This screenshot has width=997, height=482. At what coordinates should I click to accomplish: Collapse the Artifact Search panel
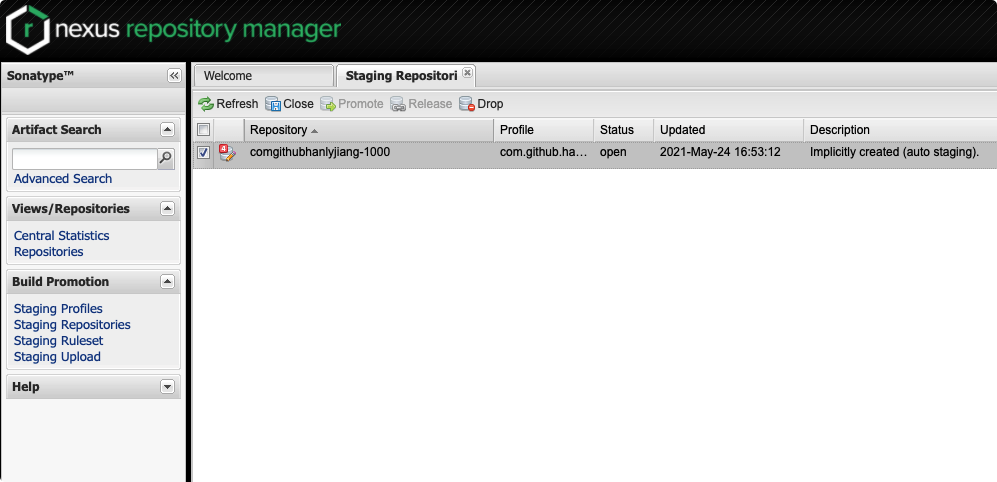pos(167,130)
